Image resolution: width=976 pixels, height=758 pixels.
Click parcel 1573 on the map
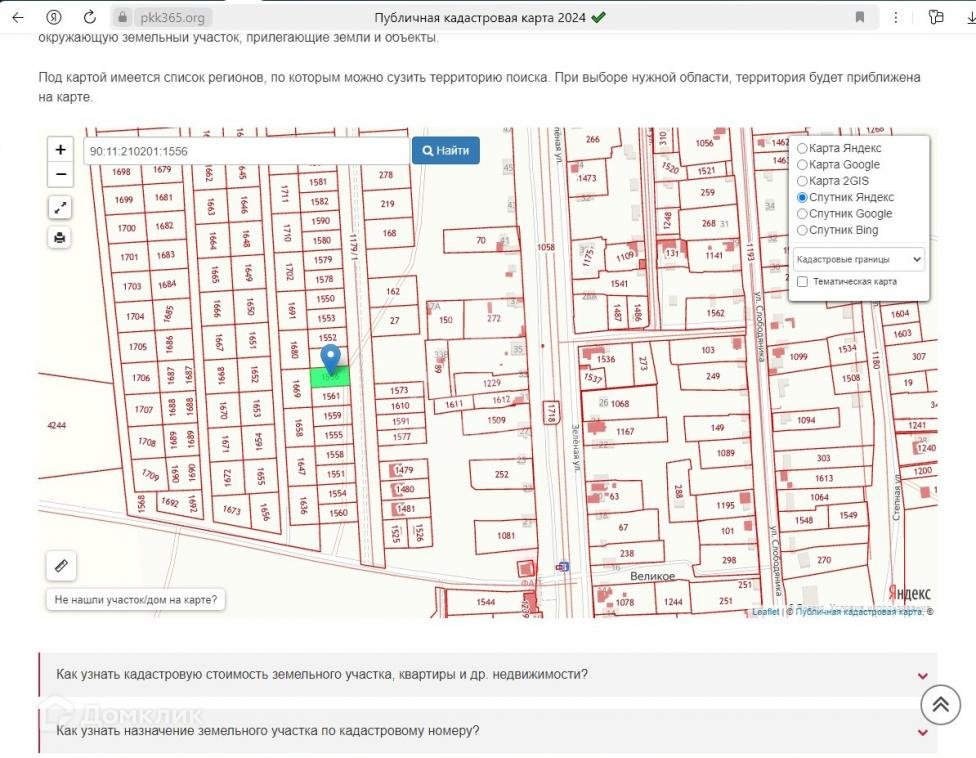pos(399,390)
